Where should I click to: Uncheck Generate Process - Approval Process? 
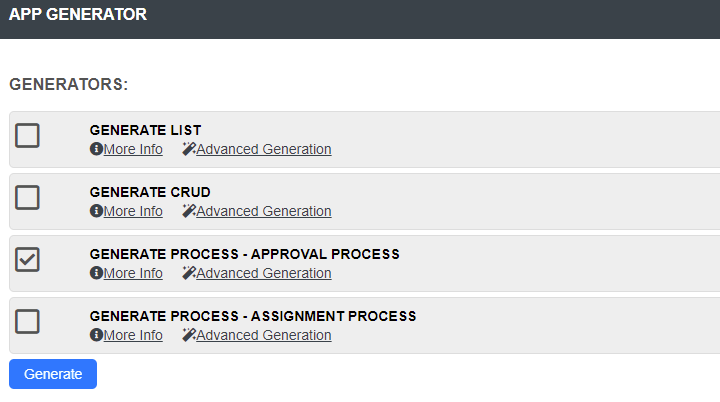(28, 260)
